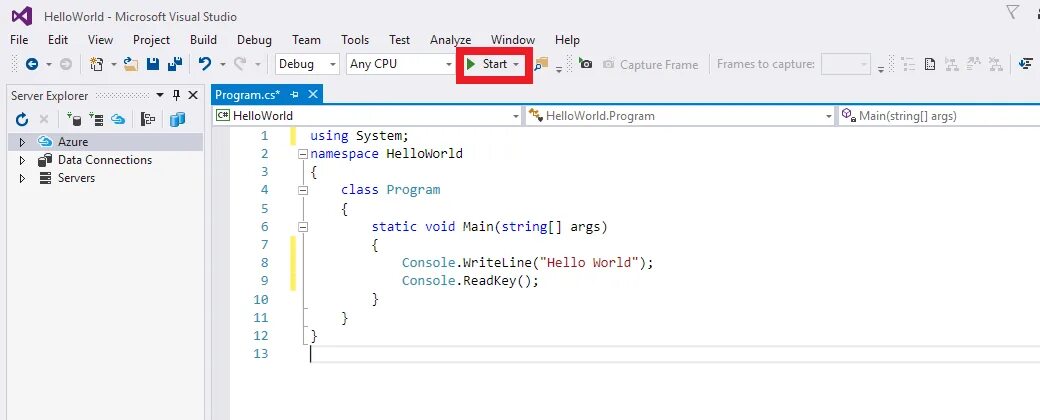
Task: Open the Edit menu
Action: pos(58,40)
